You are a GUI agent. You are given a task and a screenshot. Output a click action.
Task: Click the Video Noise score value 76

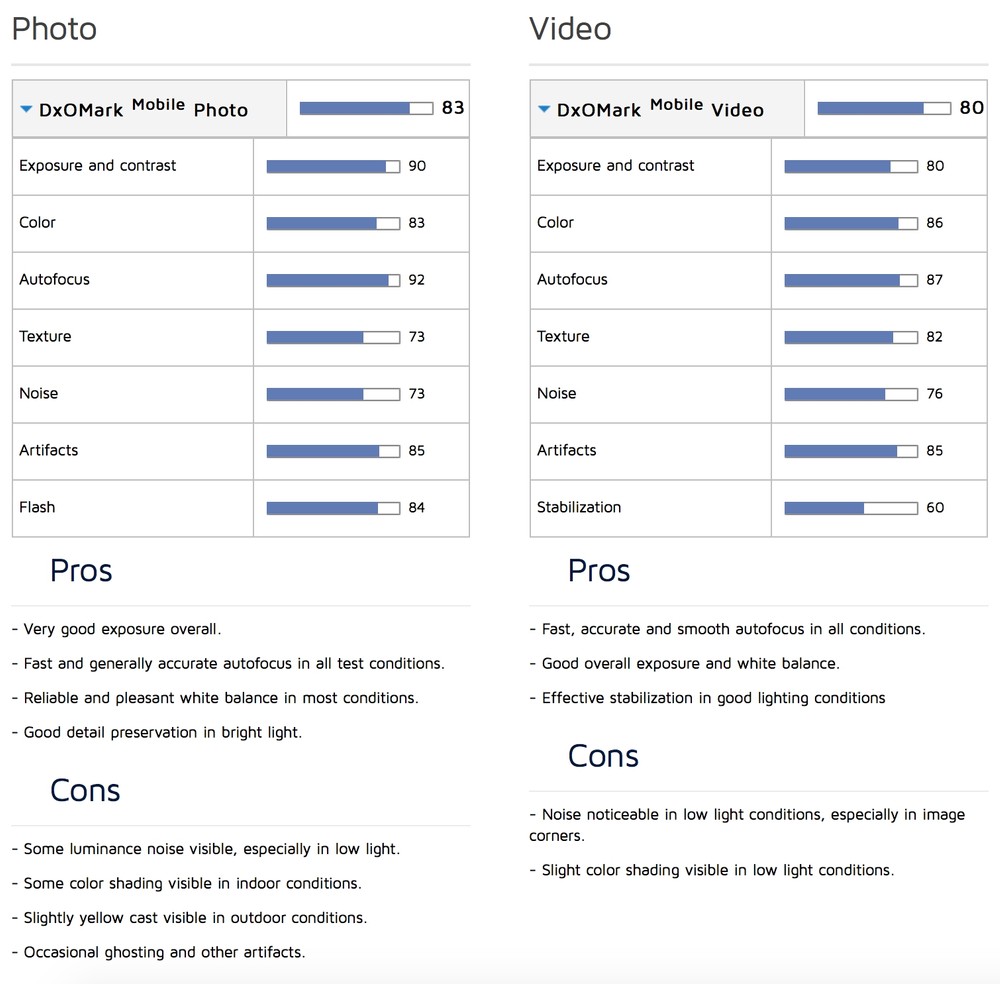[934, 393]
